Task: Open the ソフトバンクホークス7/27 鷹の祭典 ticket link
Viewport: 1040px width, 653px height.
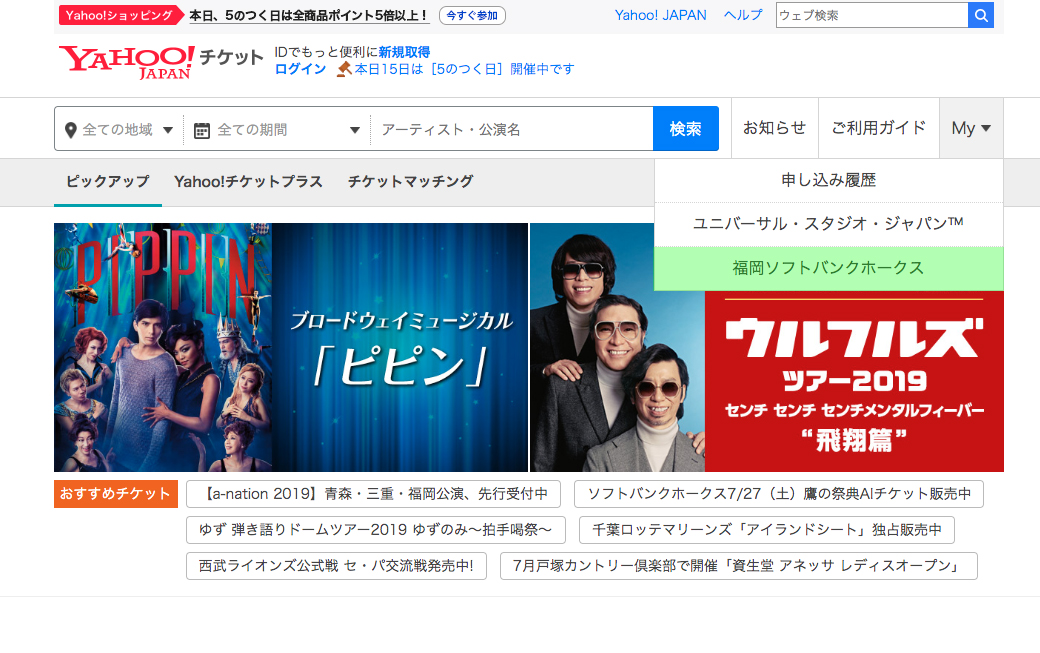Action: pos(779,494)
